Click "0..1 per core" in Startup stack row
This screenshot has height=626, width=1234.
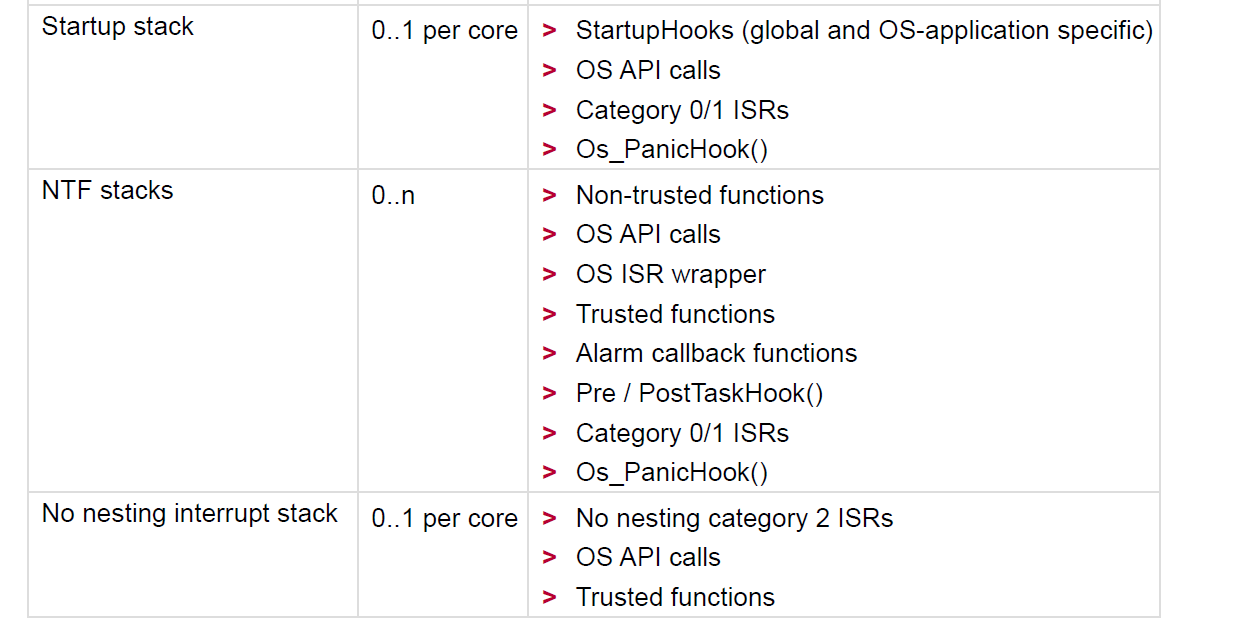tap(444, 32)
